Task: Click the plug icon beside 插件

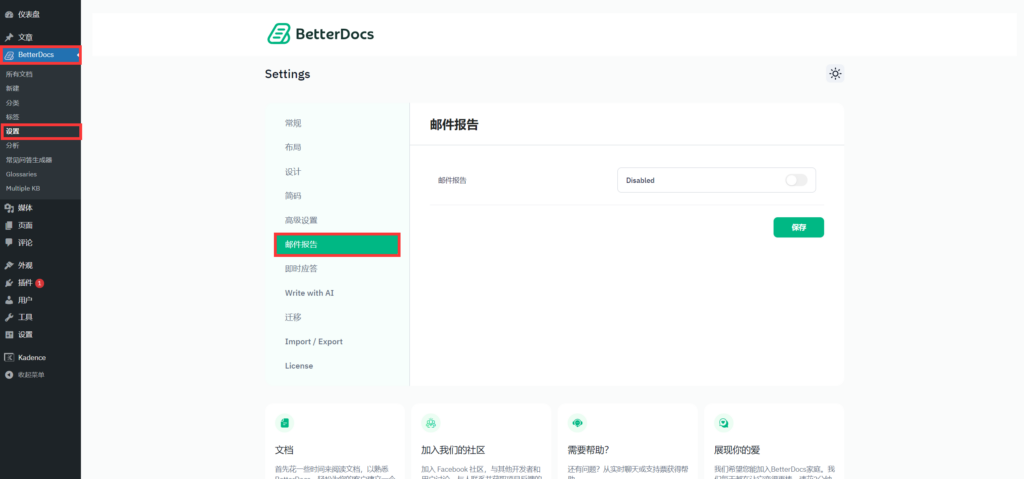Action: pos(9,283)
